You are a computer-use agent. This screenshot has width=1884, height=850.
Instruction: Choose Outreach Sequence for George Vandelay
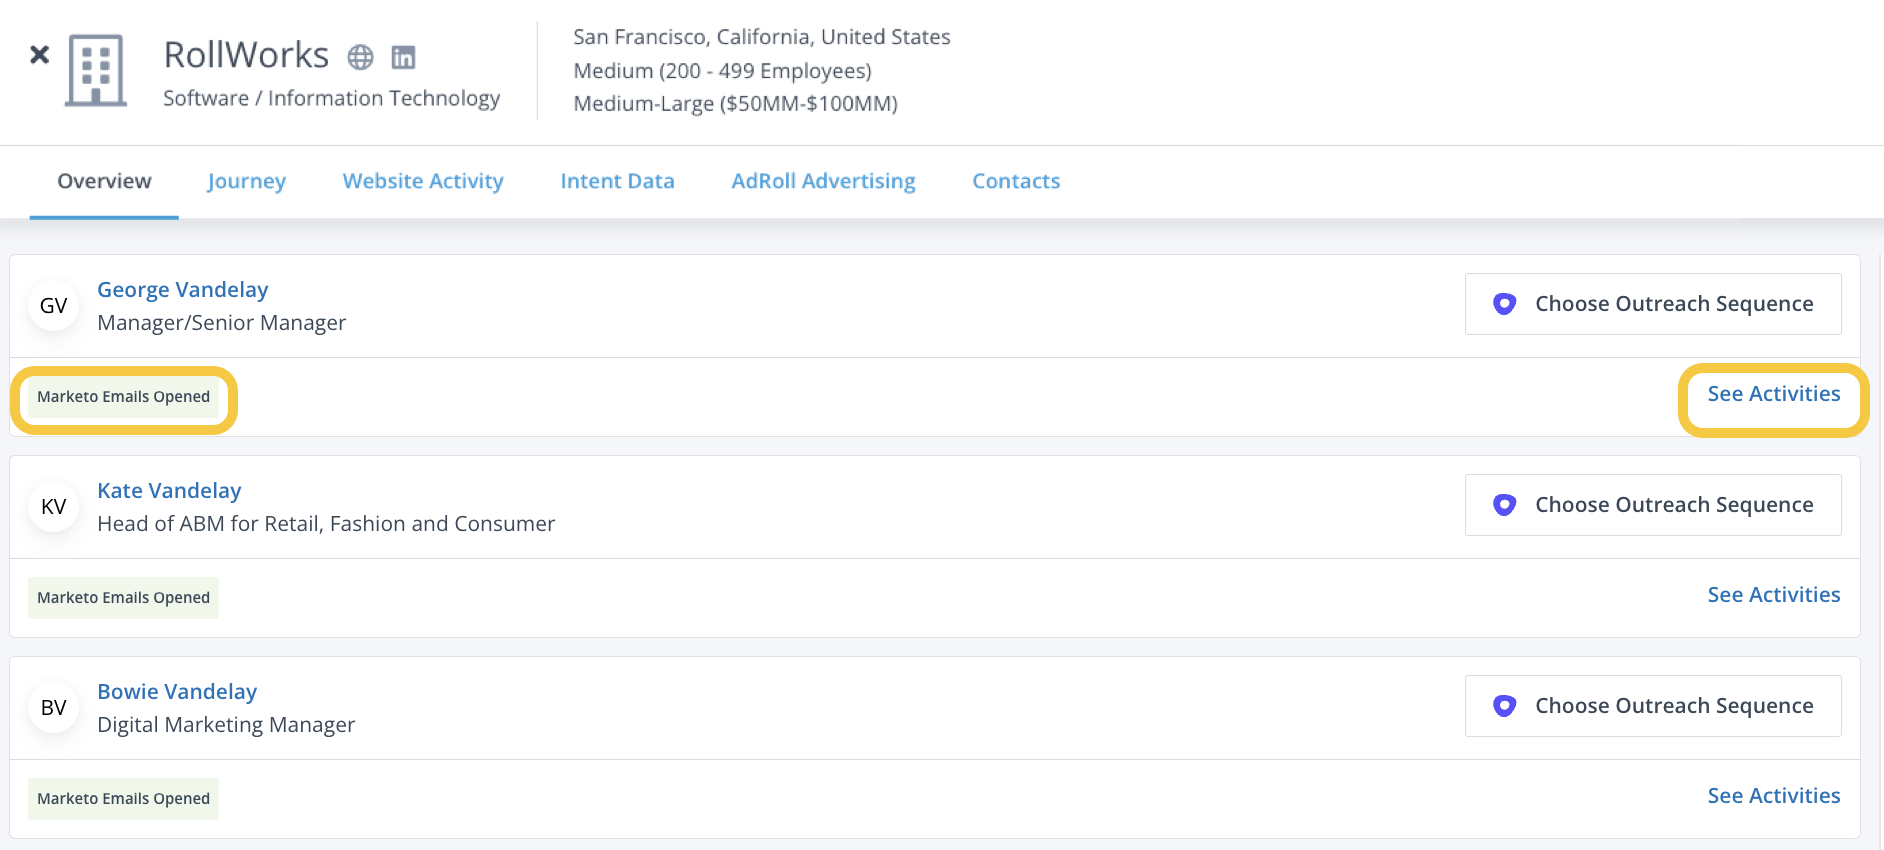tap(1652, 304)
